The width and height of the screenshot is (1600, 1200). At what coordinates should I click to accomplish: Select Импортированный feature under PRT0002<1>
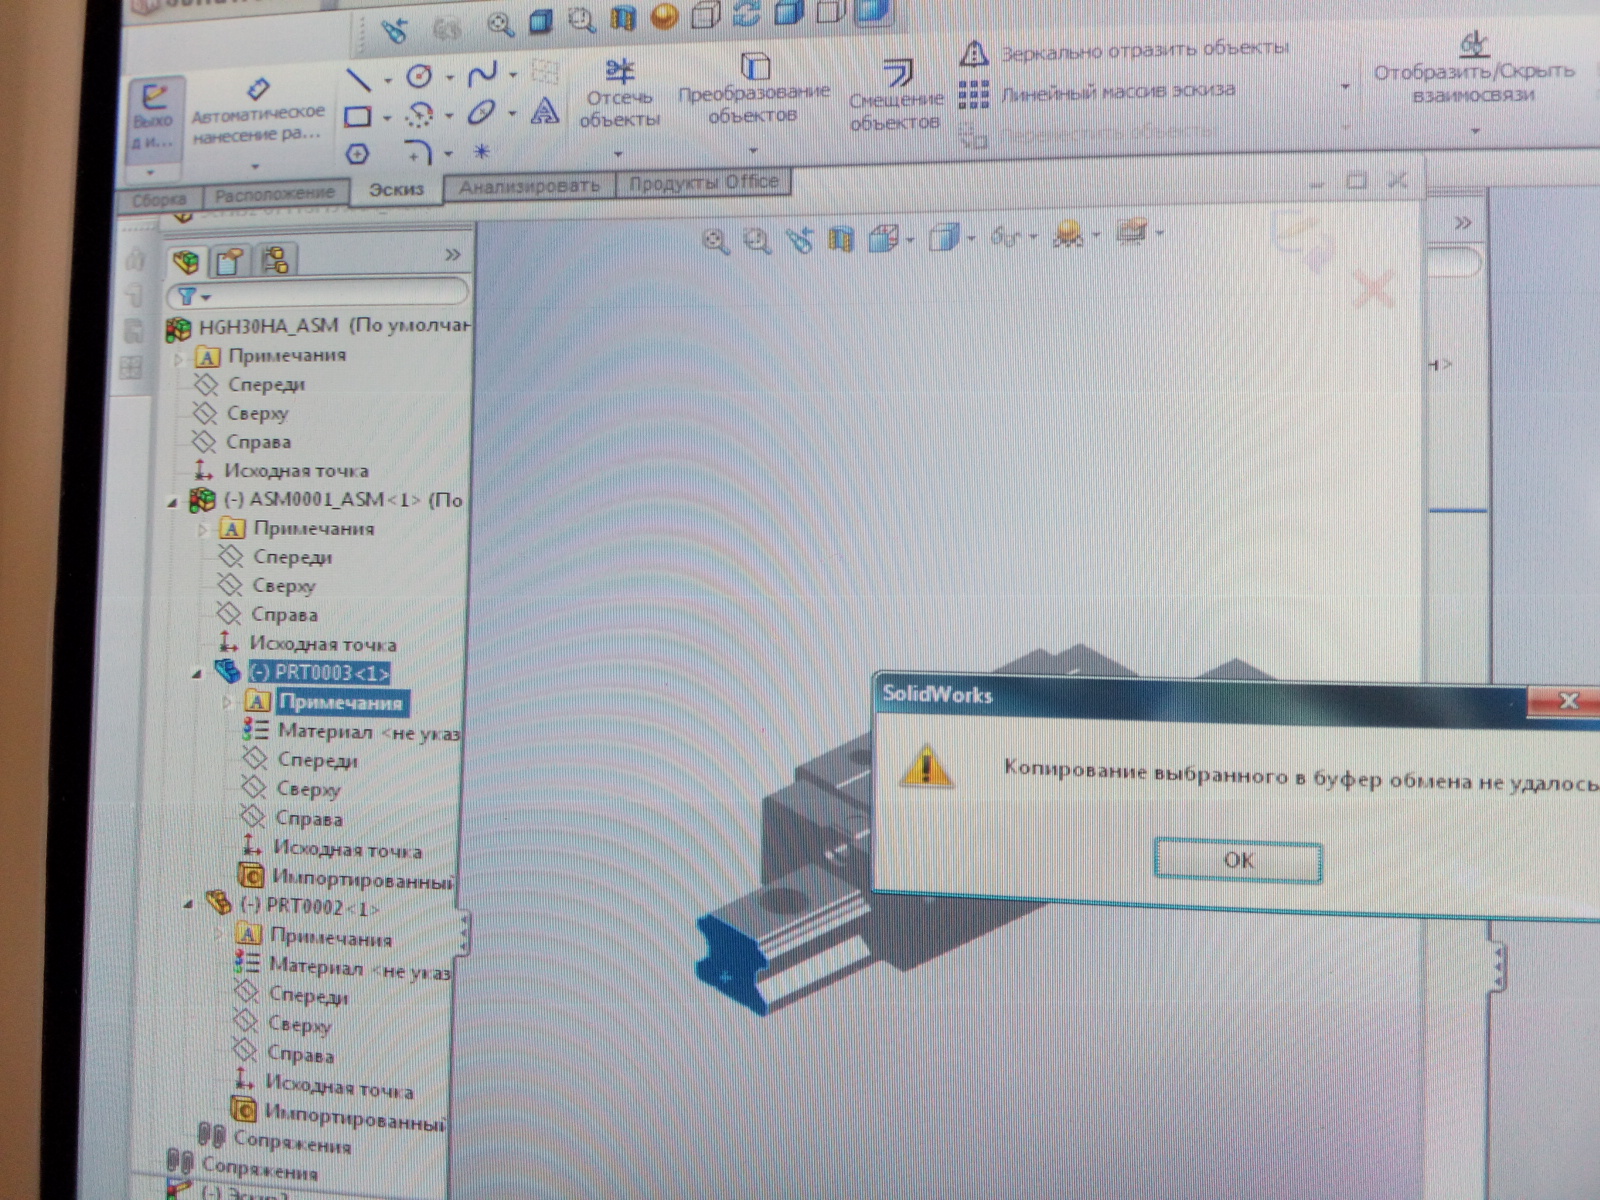coord(338,1114)
